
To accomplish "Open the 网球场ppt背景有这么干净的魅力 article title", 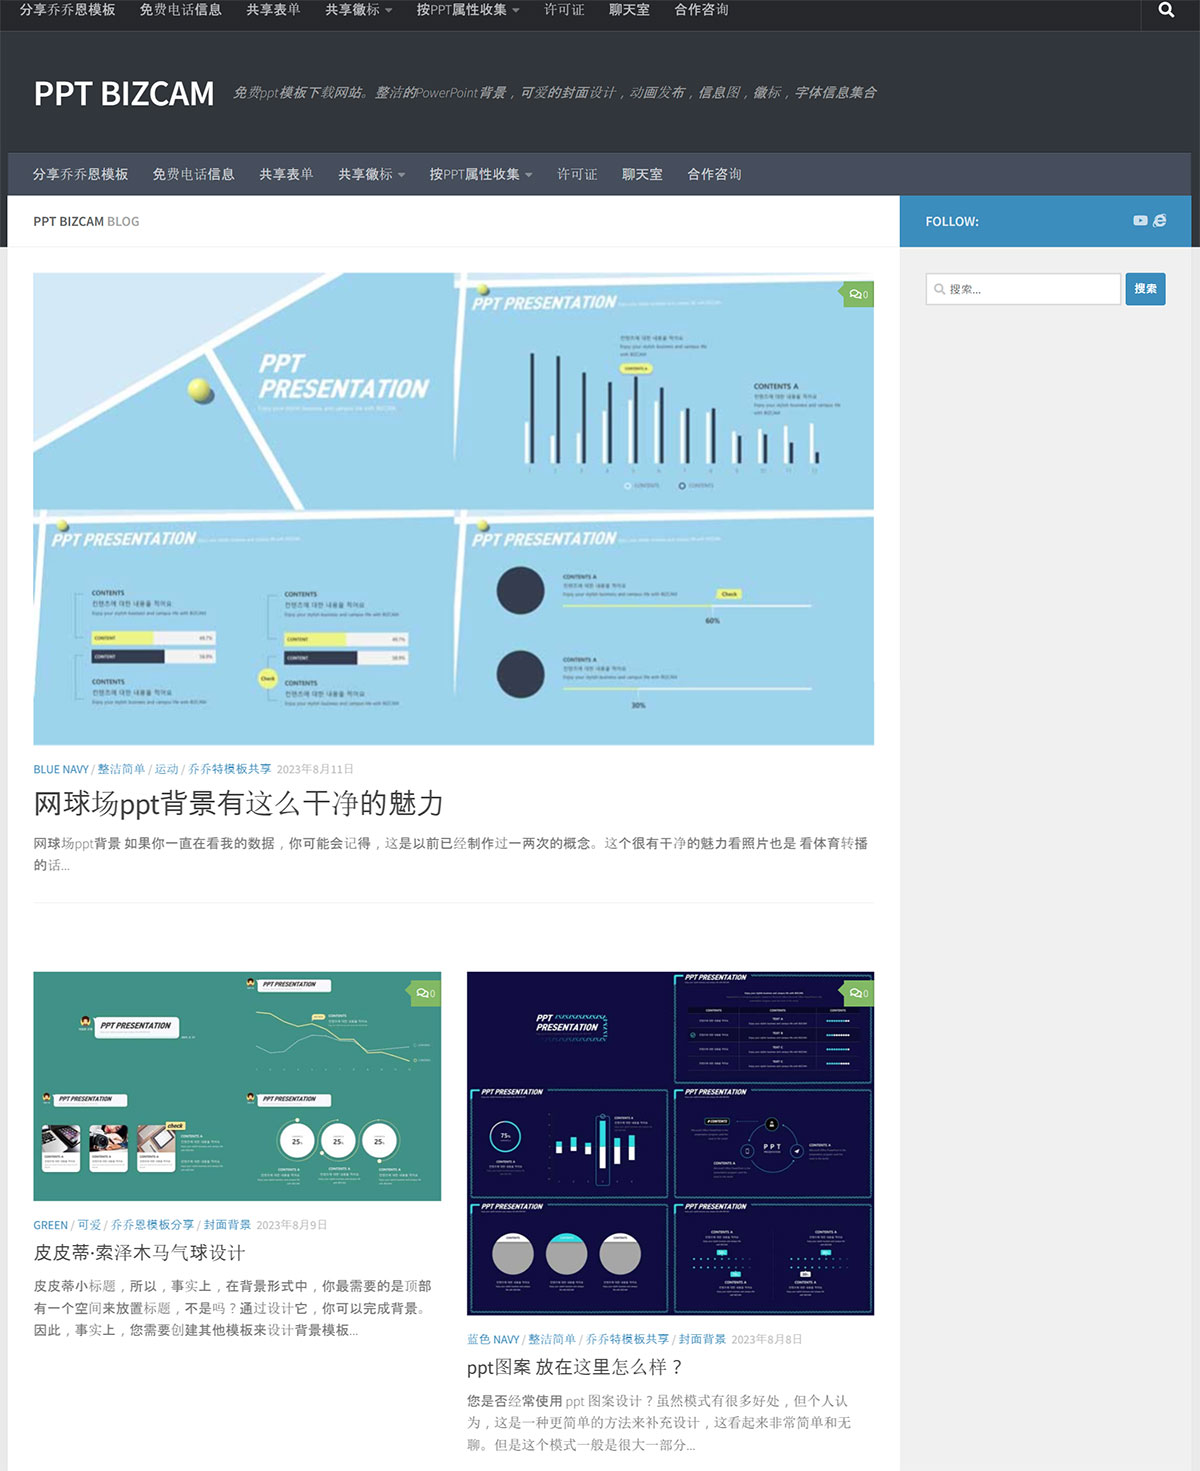I will click(x=238, y=803).
